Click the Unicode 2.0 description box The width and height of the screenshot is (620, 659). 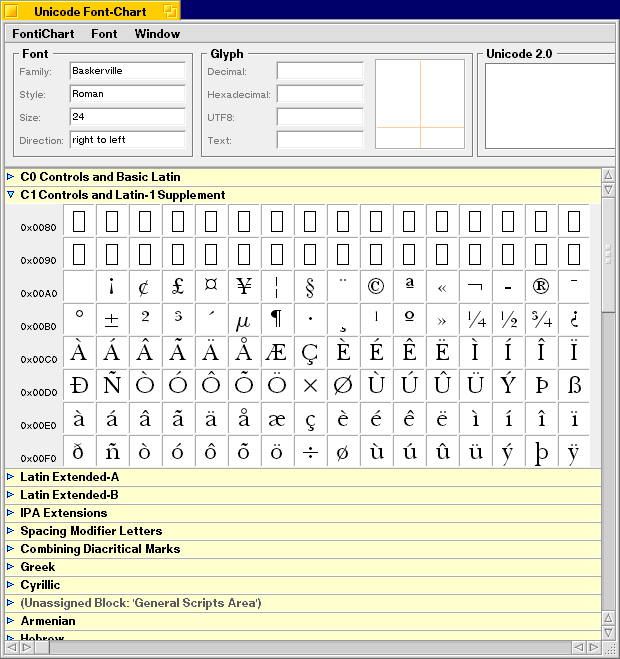pos(551,106)
